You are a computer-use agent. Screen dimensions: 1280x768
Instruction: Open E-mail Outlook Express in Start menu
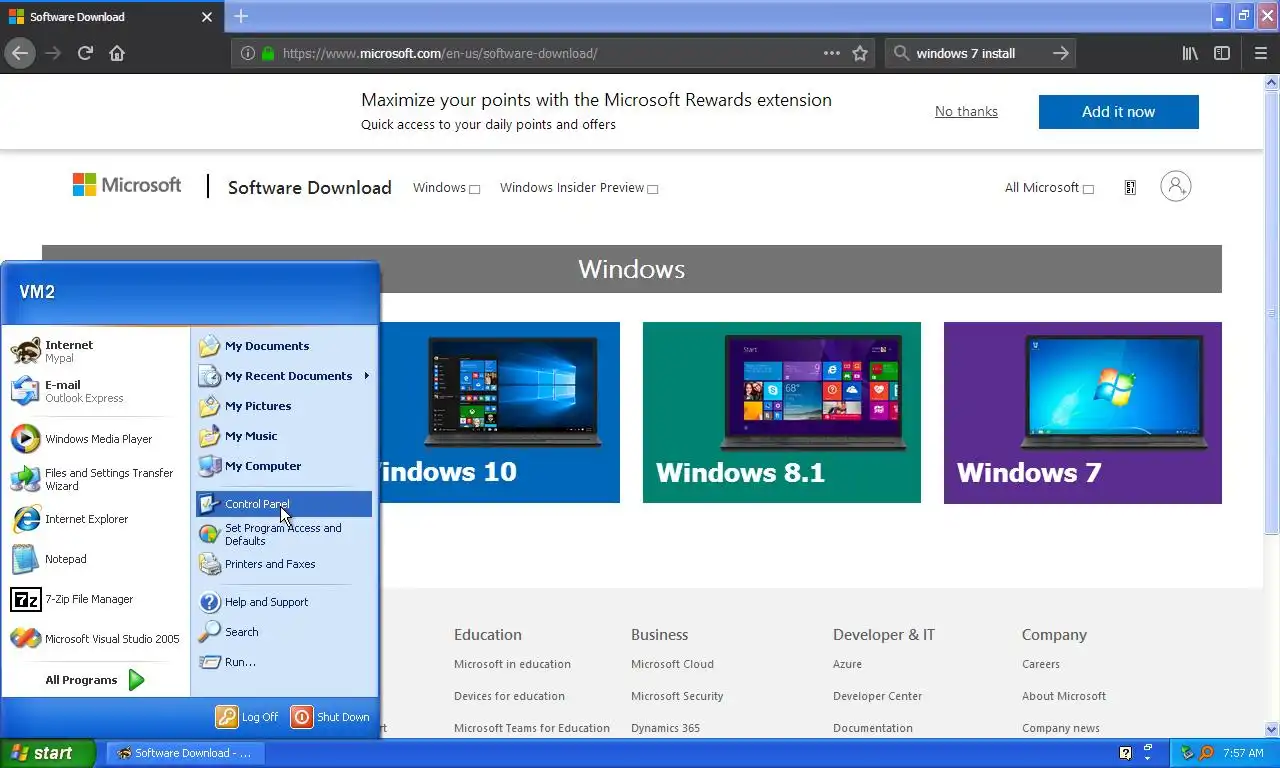pos(97,391)
